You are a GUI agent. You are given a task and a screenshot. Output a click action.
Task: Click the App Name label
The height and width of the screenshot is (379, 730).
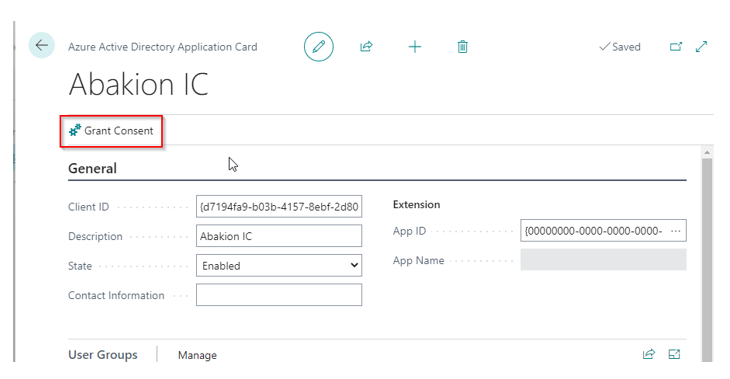tap(419, 260)
